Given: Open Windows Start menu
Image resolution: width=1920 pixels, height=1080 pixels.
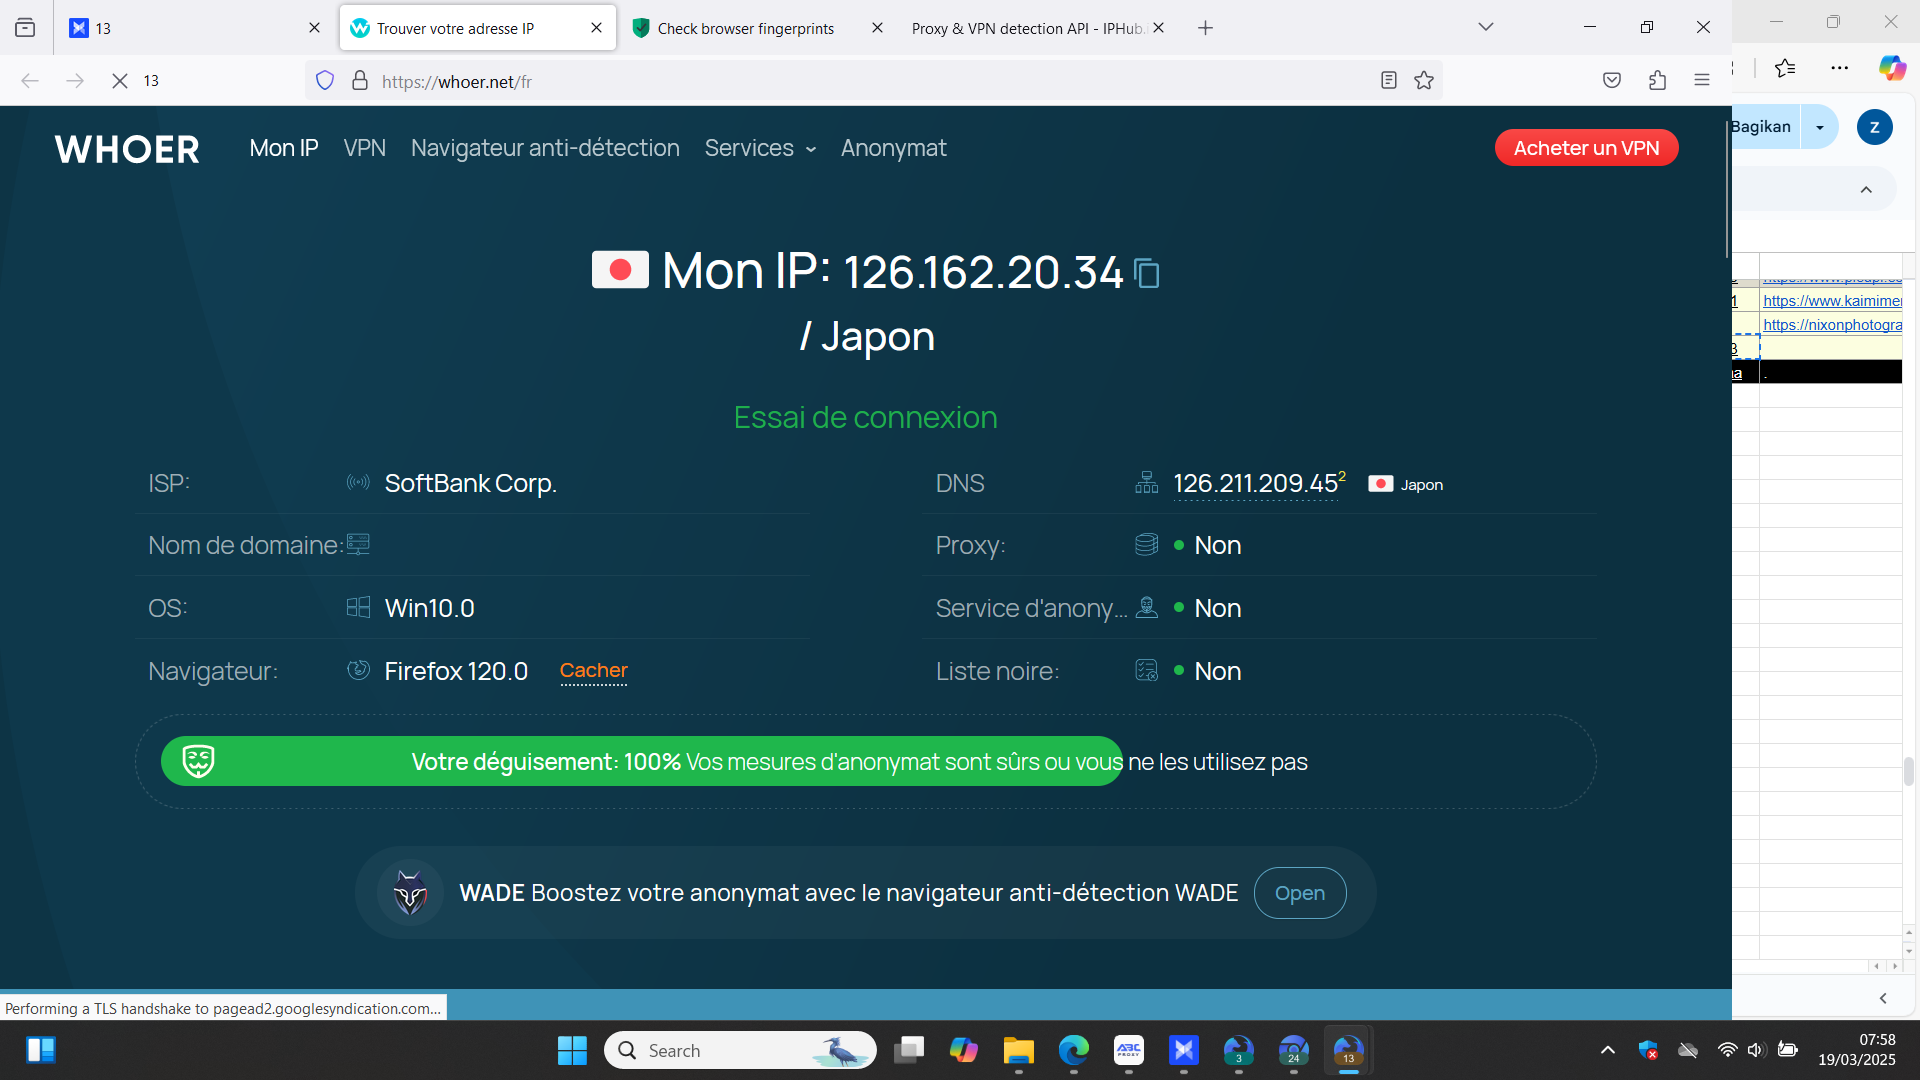Looking at the screenshot, I should (572, 1050).
